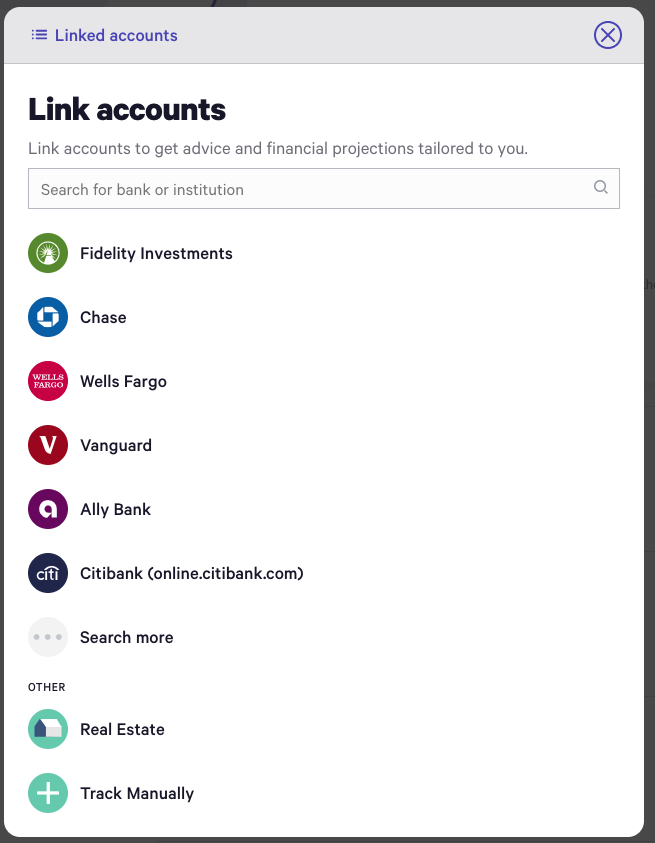Click the Fidelity Investments green logo icon

coord(48,253)
